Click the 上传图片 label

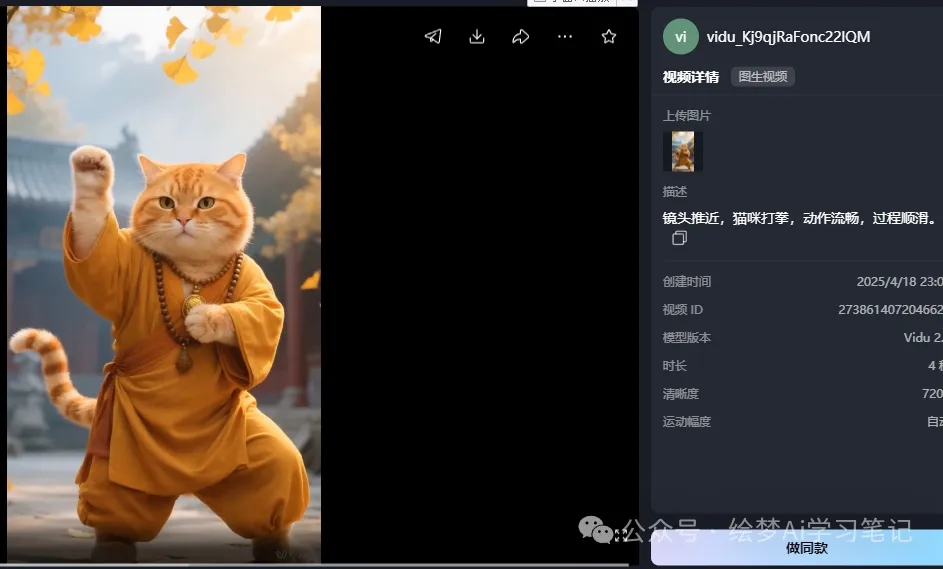pyautogui.click(x=687, y=115)
